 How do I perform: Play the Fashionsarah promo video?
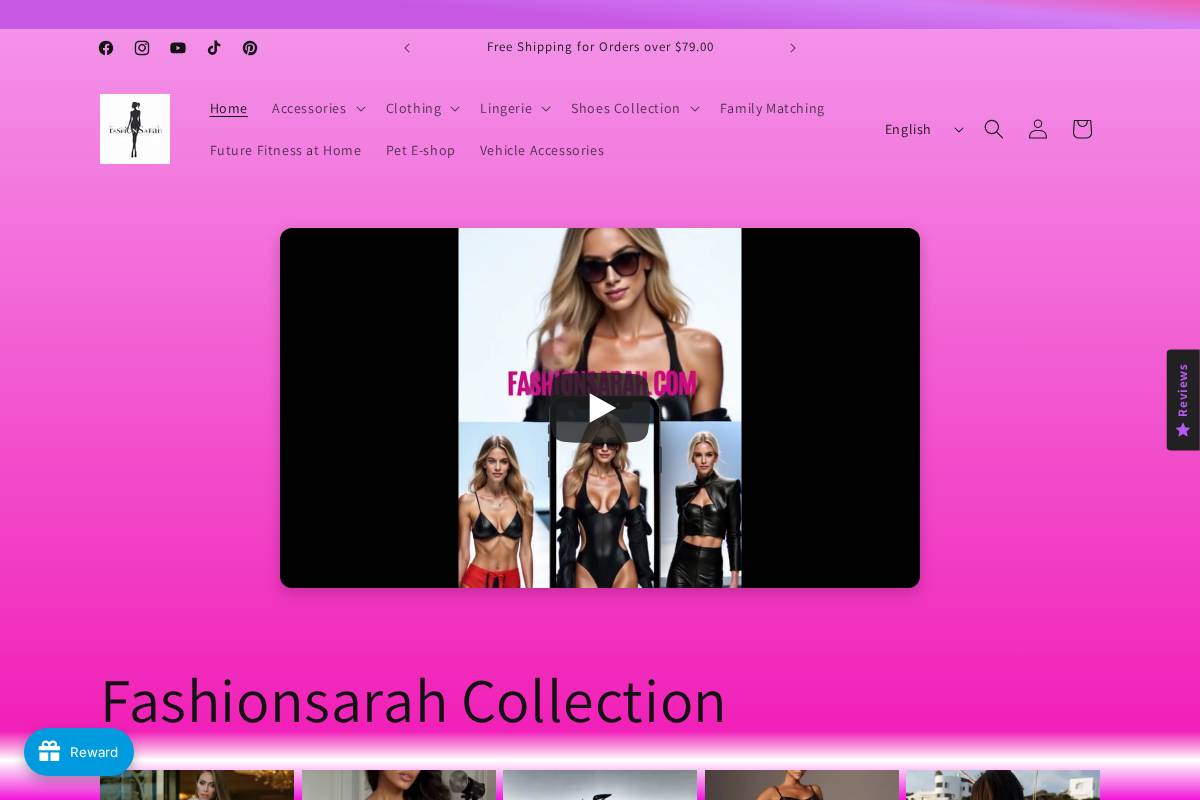(600, 408)
